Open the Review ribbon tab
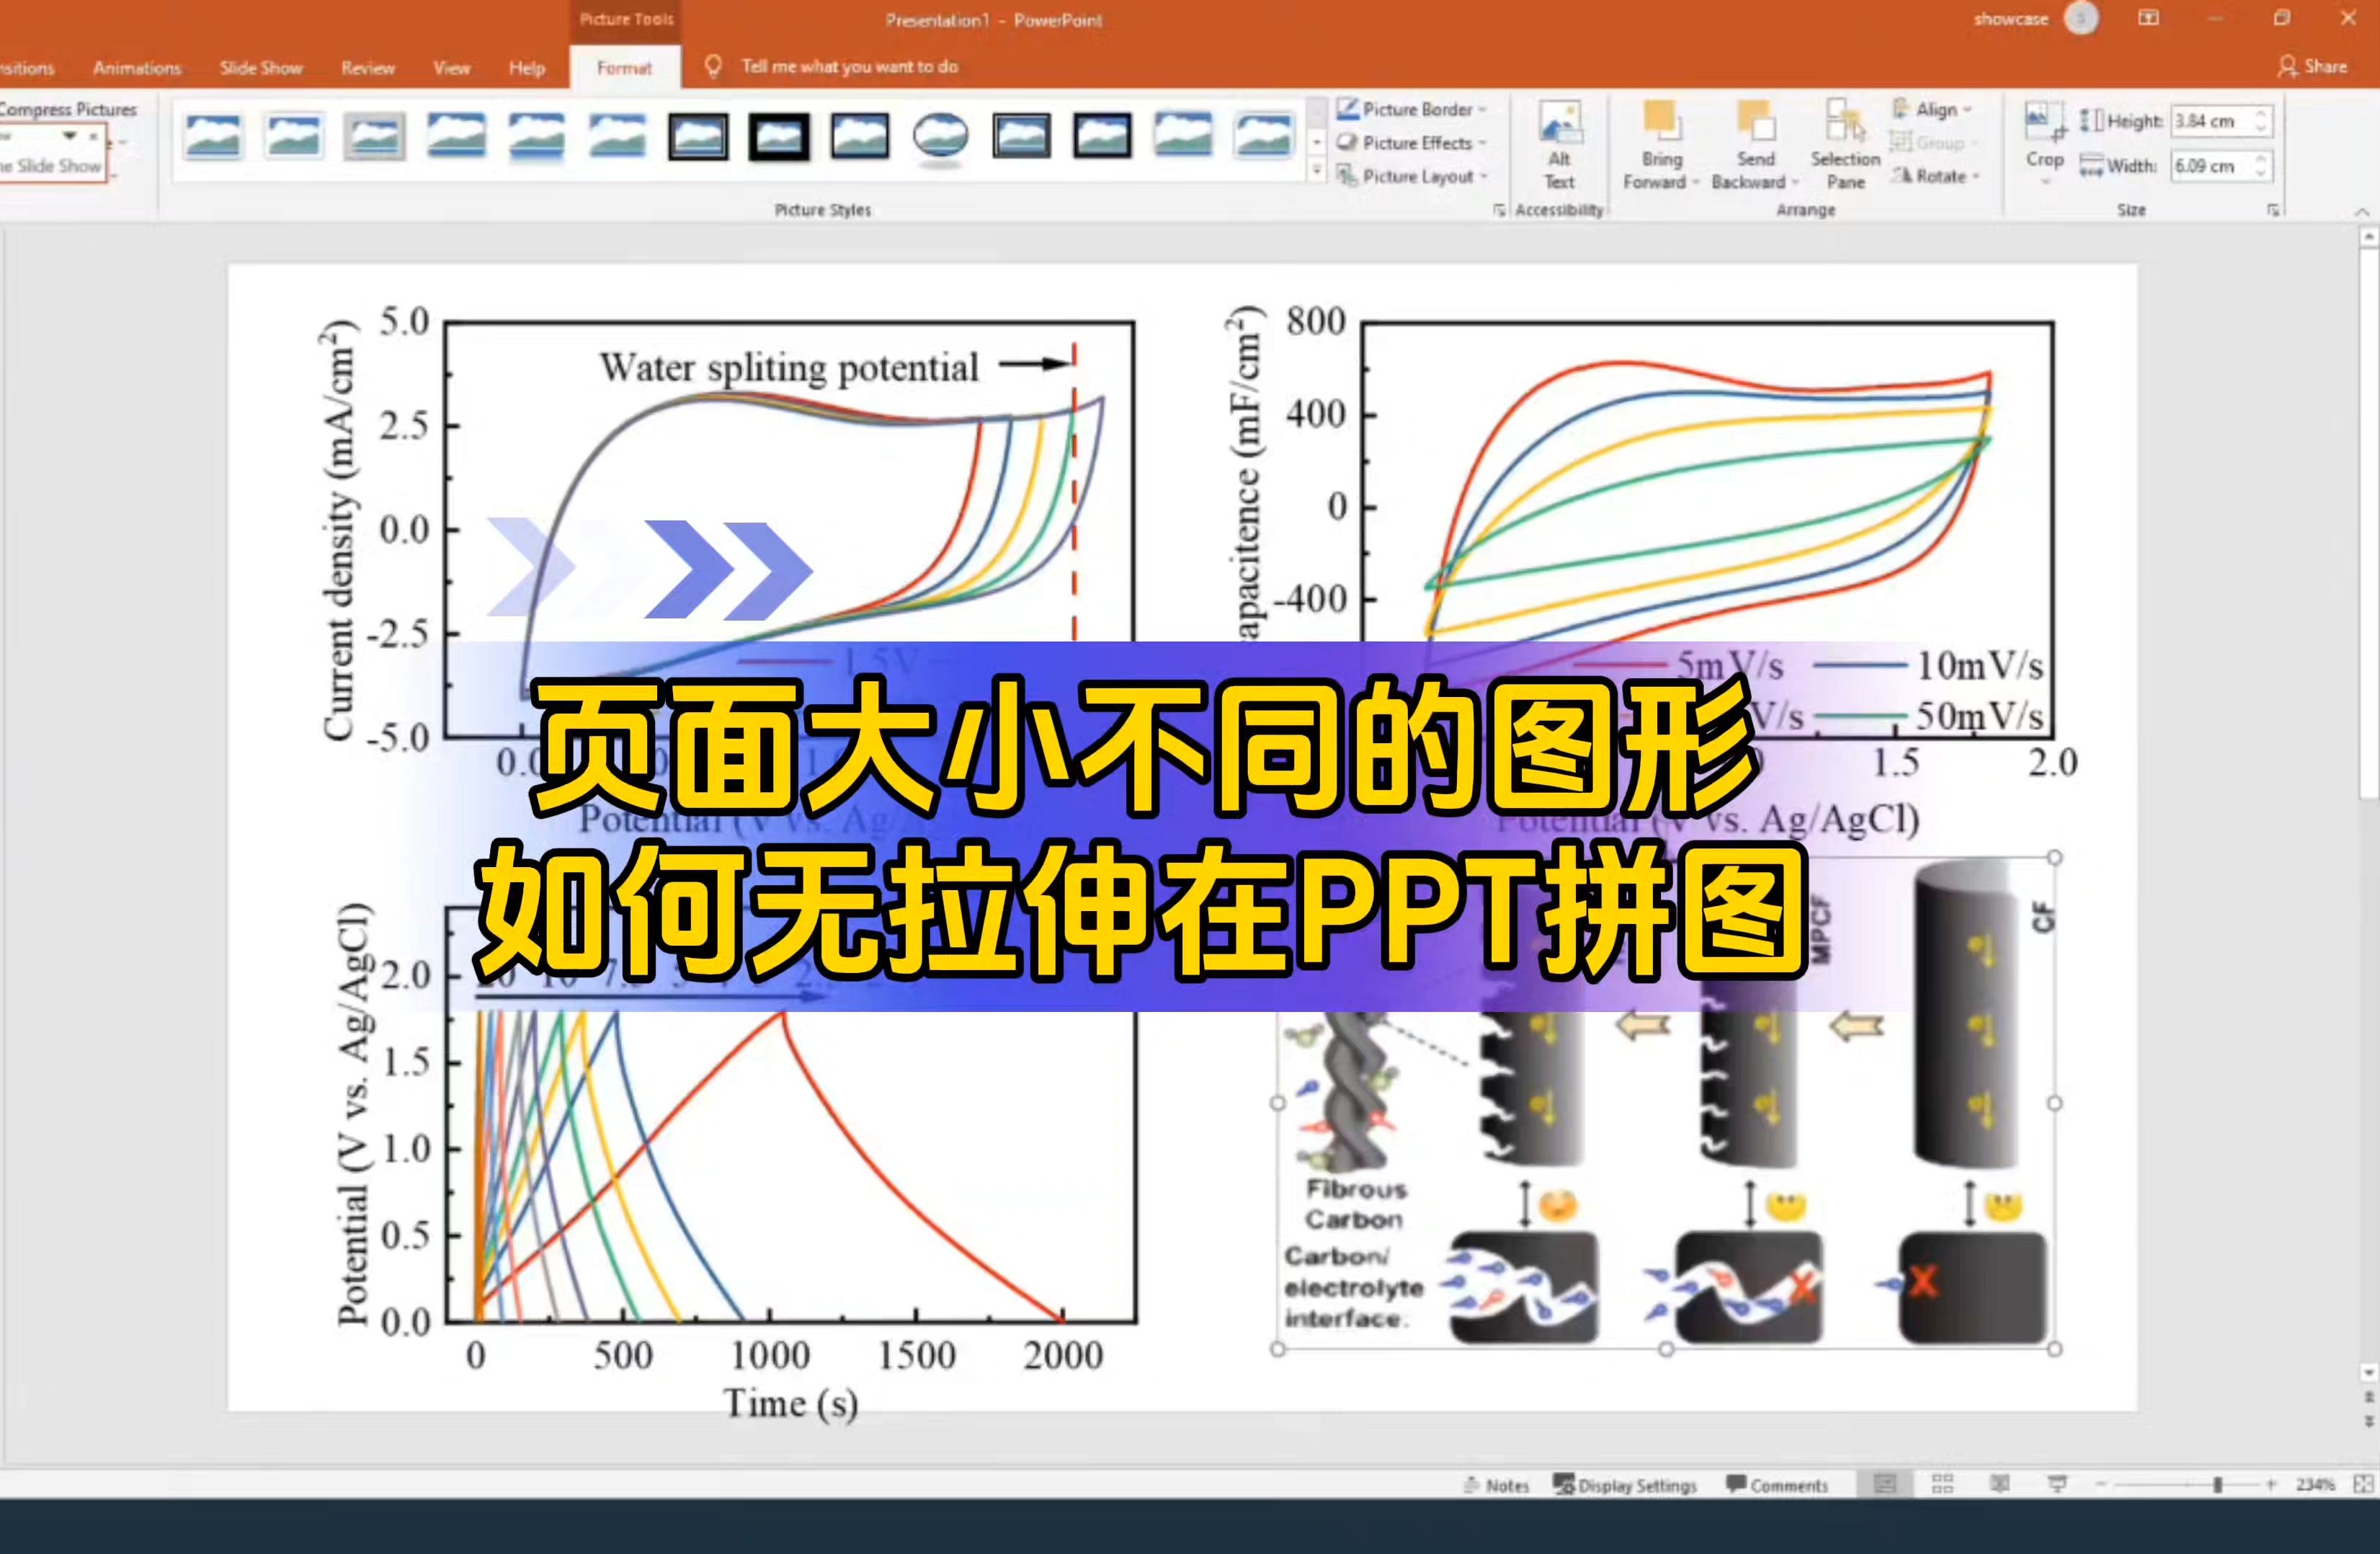The height and width of the screenshot is (1554, 2380). 367,68
